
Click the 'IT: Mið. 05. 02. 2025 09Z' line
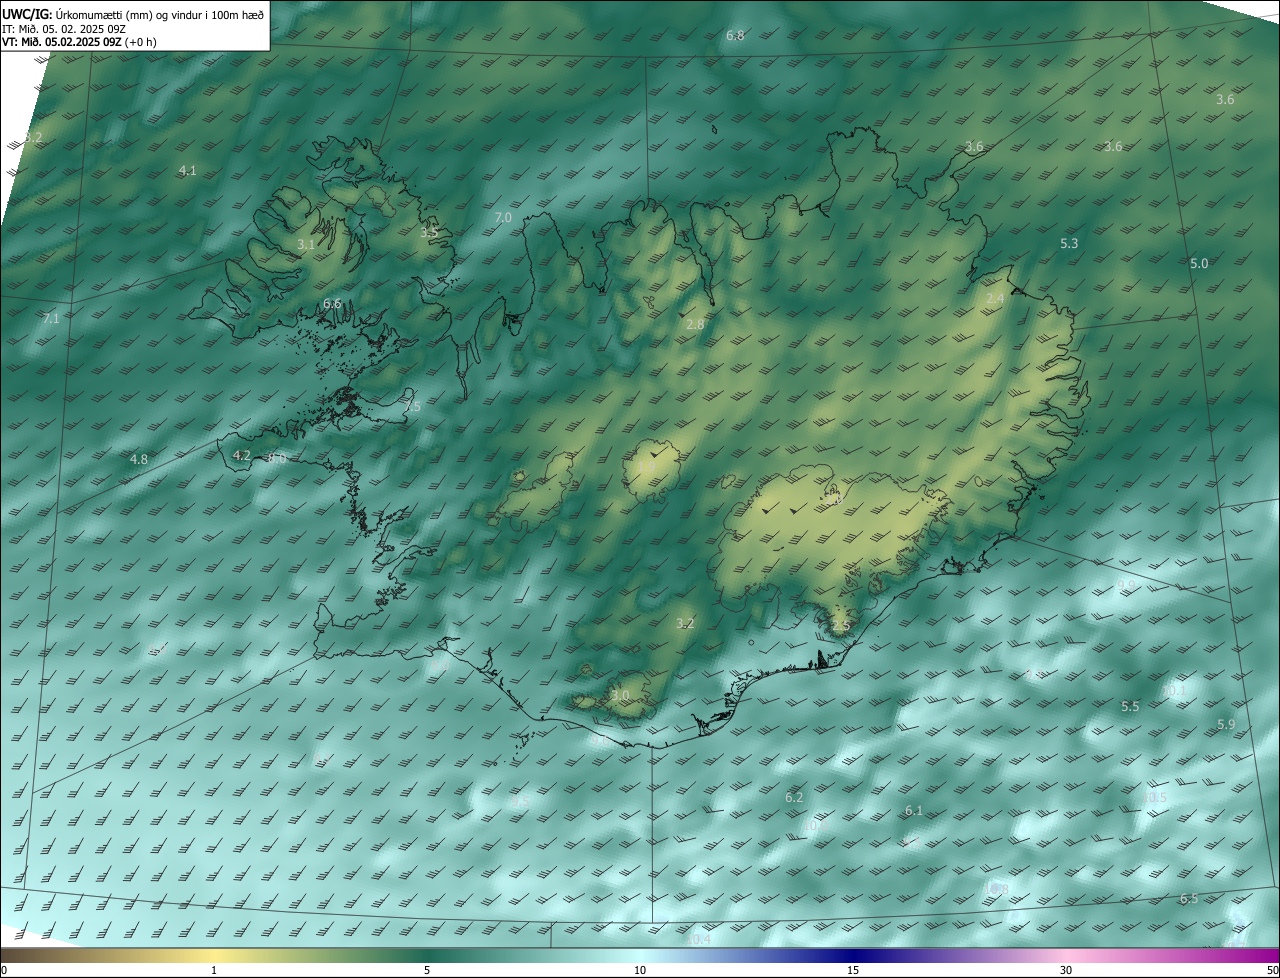tap(64, 28)
